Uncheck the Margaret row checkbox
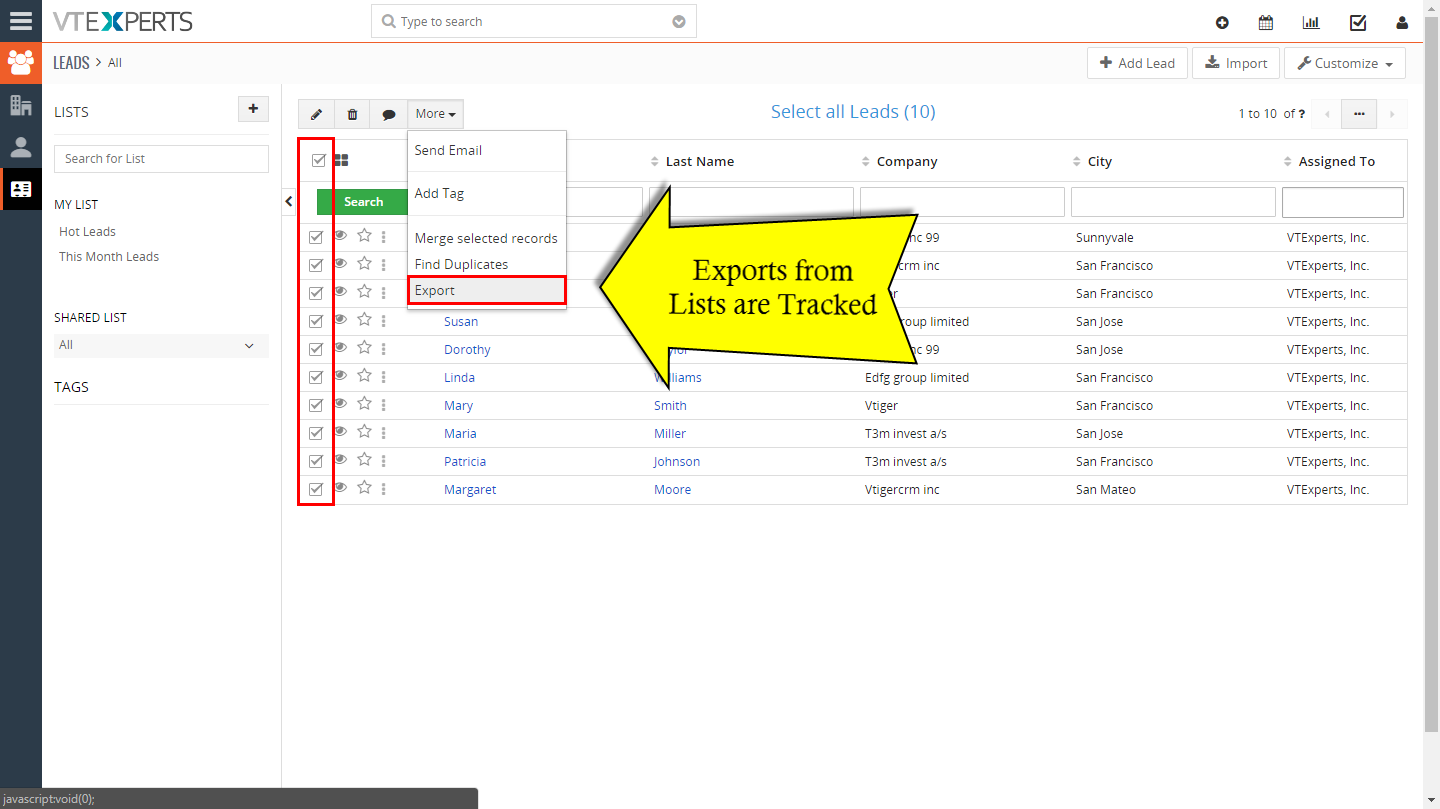The height and width of the screenshot is (809, 1440). point(316,489)
